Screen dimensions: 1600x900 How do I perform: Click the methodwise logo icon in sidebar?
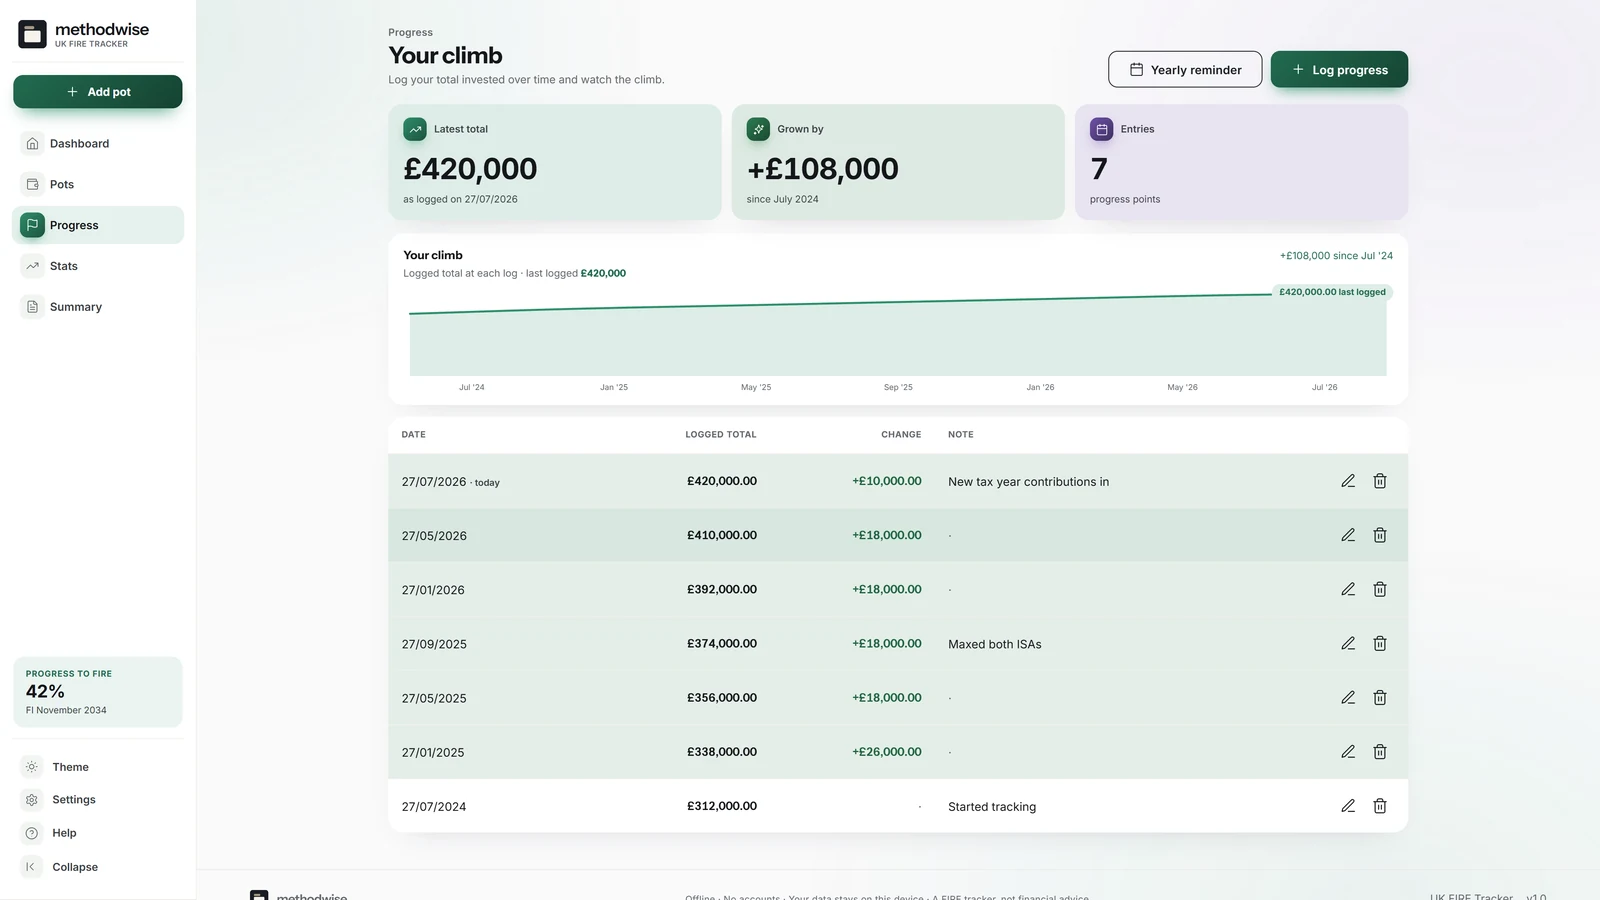coord(32,34)
